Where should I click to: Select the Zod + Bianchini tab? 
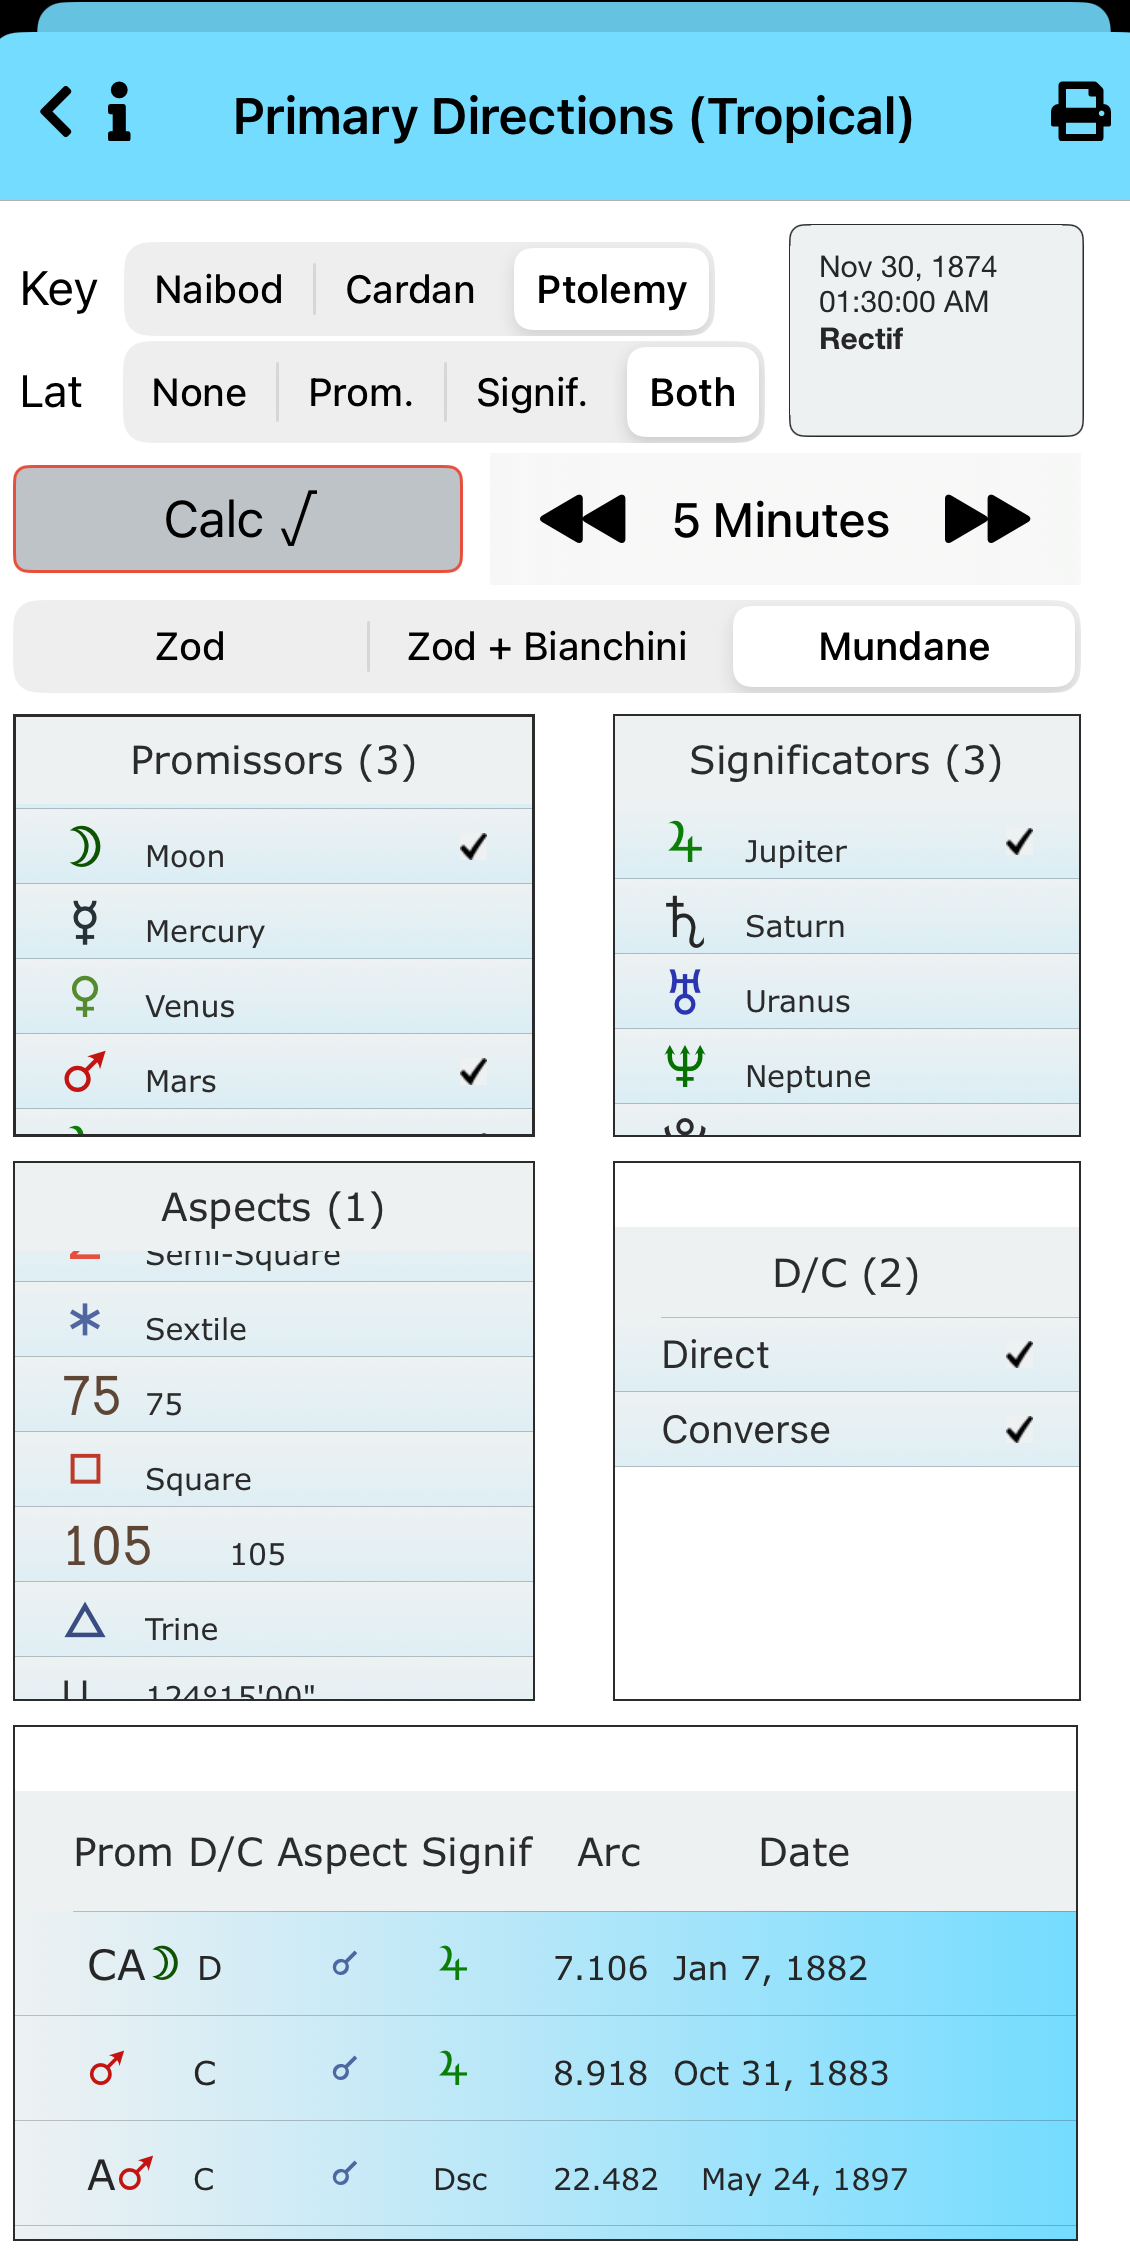point(547,647)
